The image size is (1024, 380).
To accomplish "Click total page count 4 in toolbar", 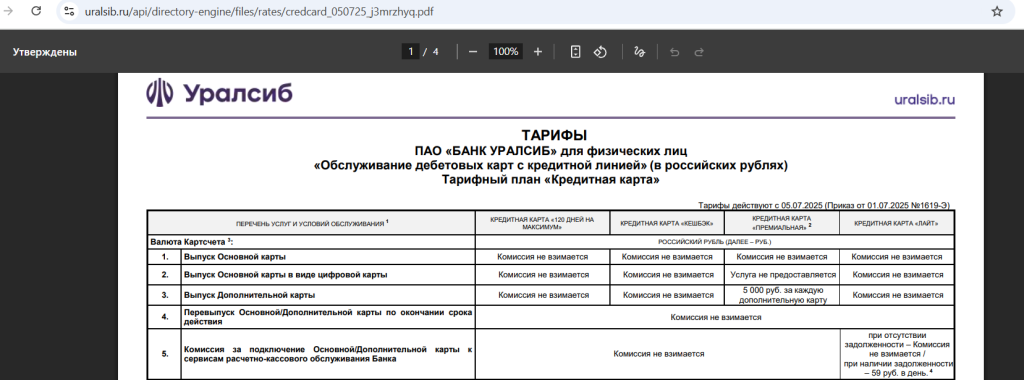I will (x=436, y=52).
